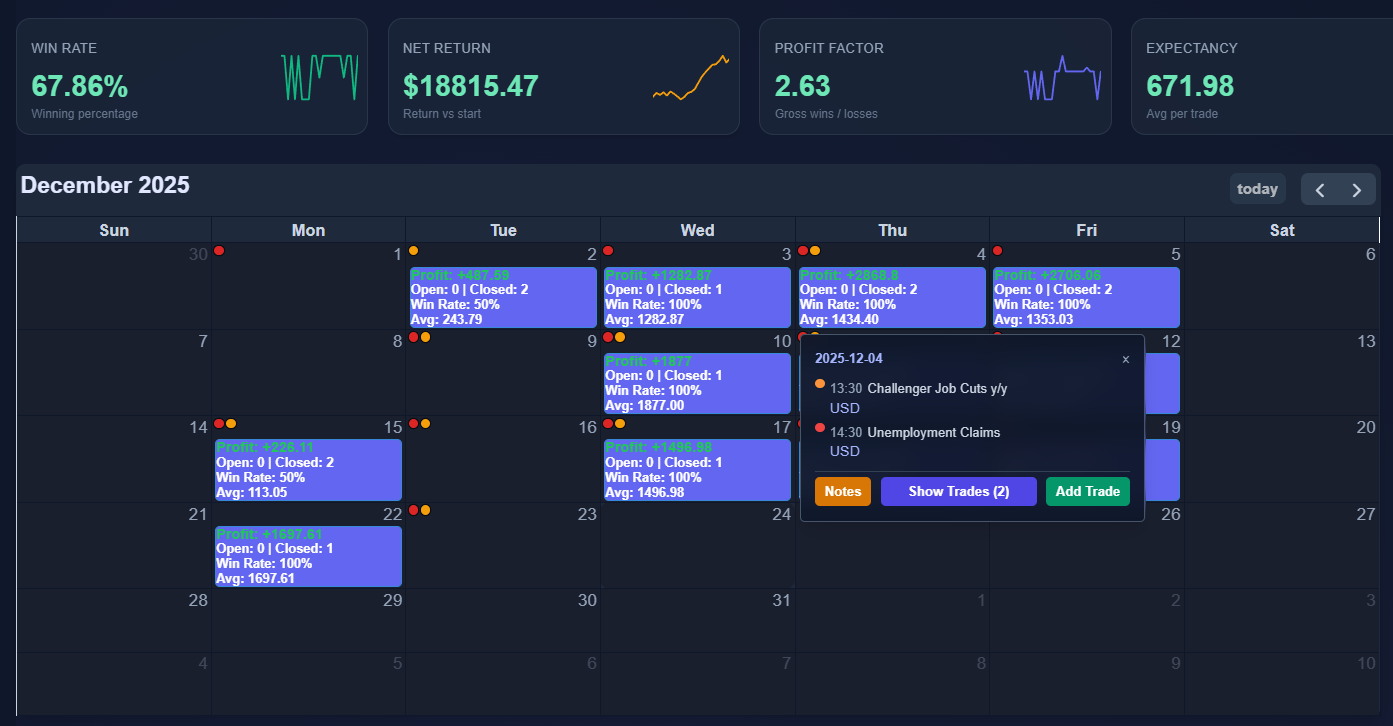Click the December 17 profit summary card
Viewport: 1393px width, 726px height.
(x=697, y=469)
